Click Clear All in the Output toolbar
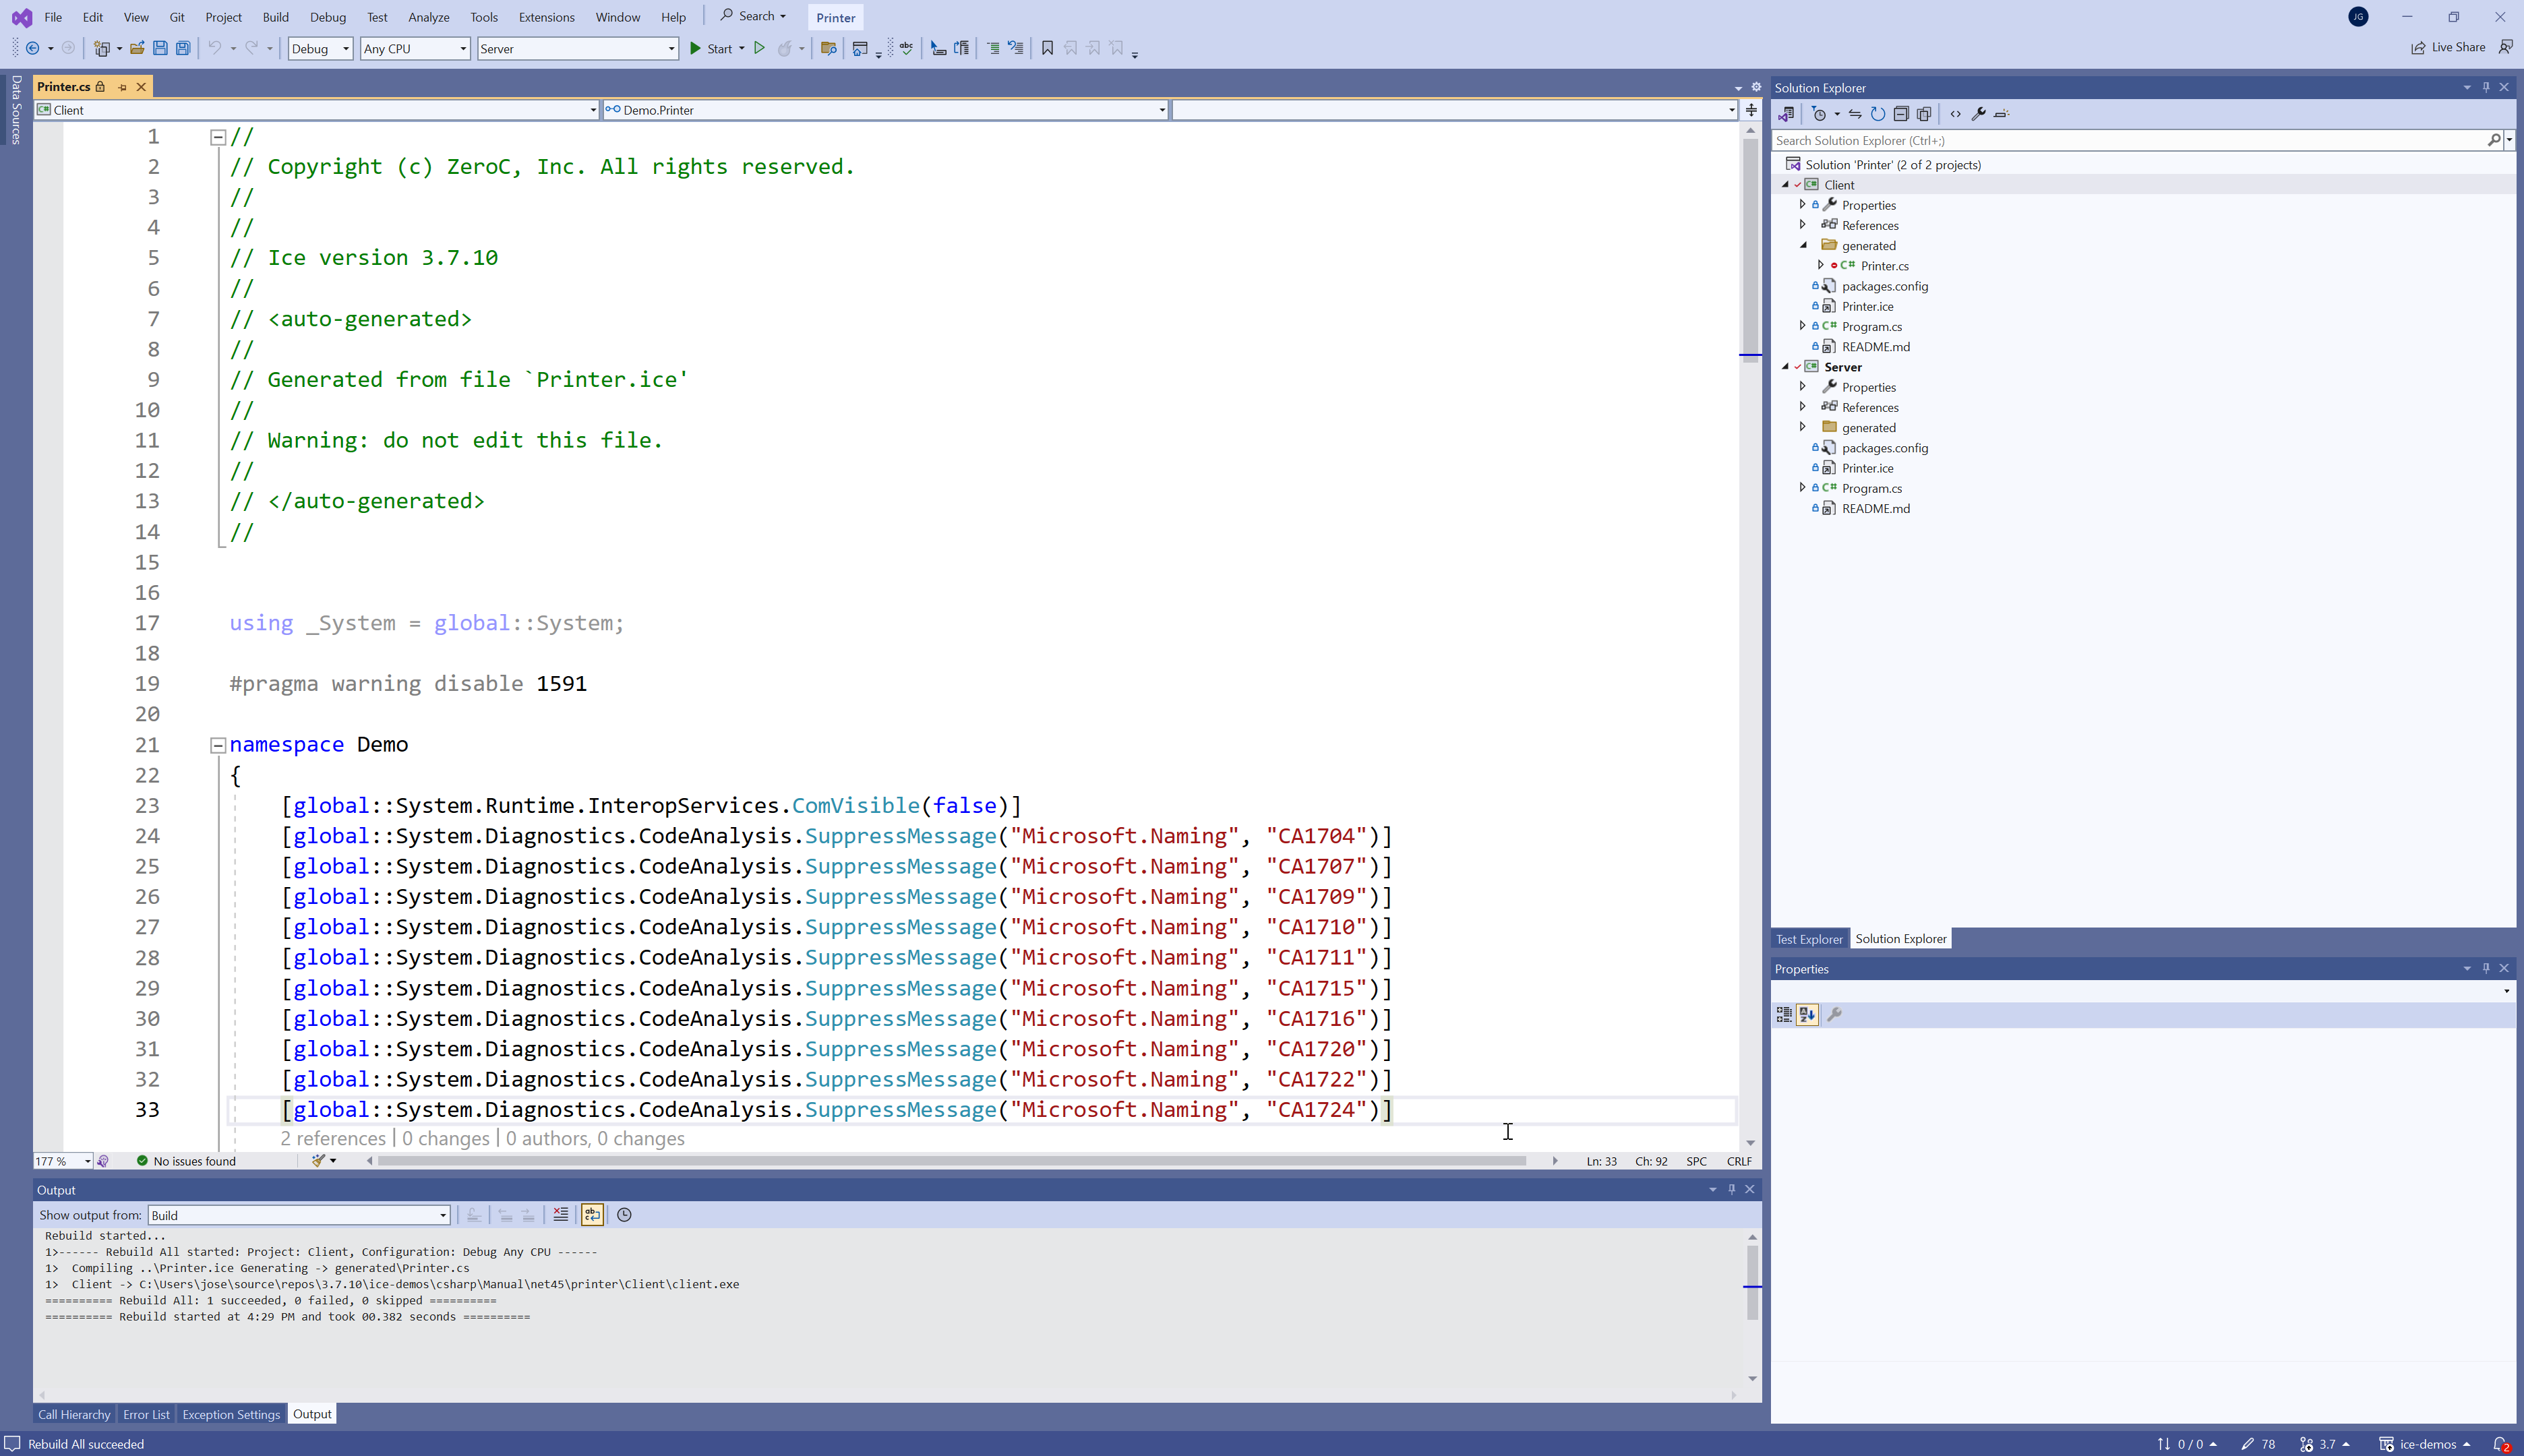 pyautogui.click(x=560, y=1215)
